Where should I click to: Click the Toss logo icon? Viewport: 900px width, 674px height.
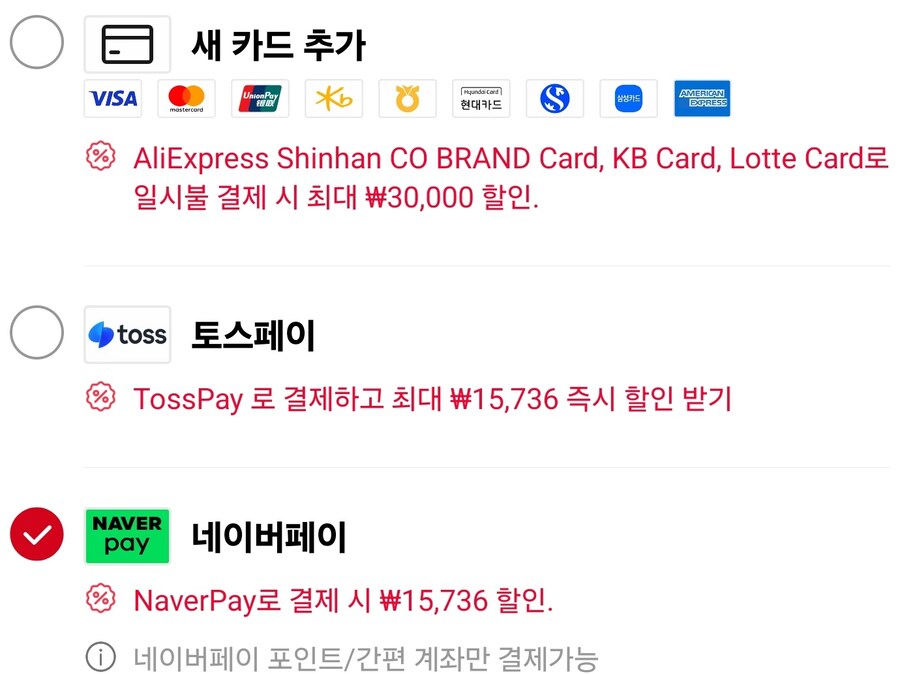[128, 335]
